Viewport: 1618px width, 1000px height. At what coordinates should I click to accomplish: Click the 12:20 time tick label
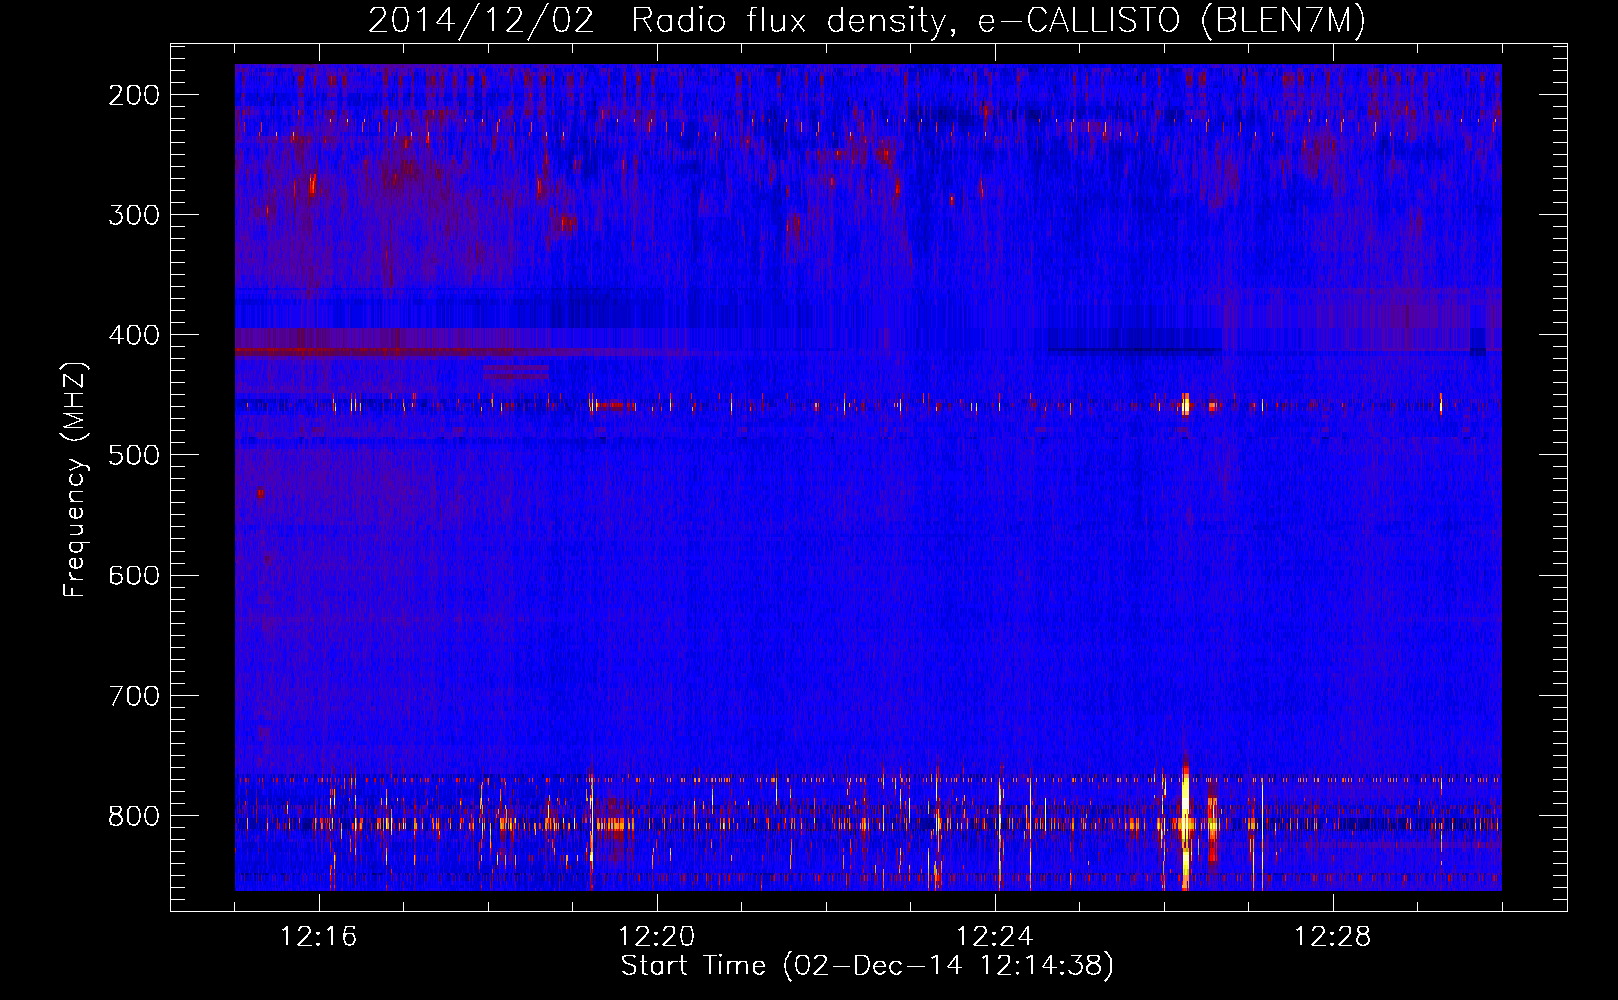click(x=657, y=937)
